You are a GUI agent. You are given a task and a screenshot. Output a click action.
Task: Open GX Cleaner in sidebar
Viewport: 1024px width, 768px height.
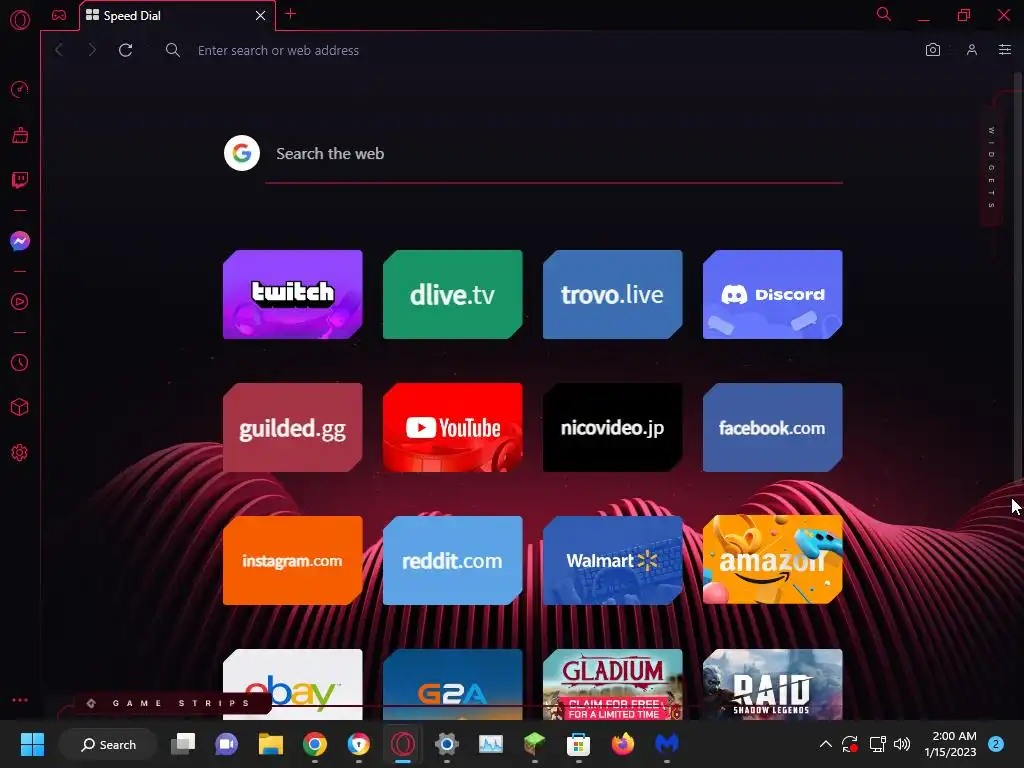pyautogui.click(x=20, y=135)
